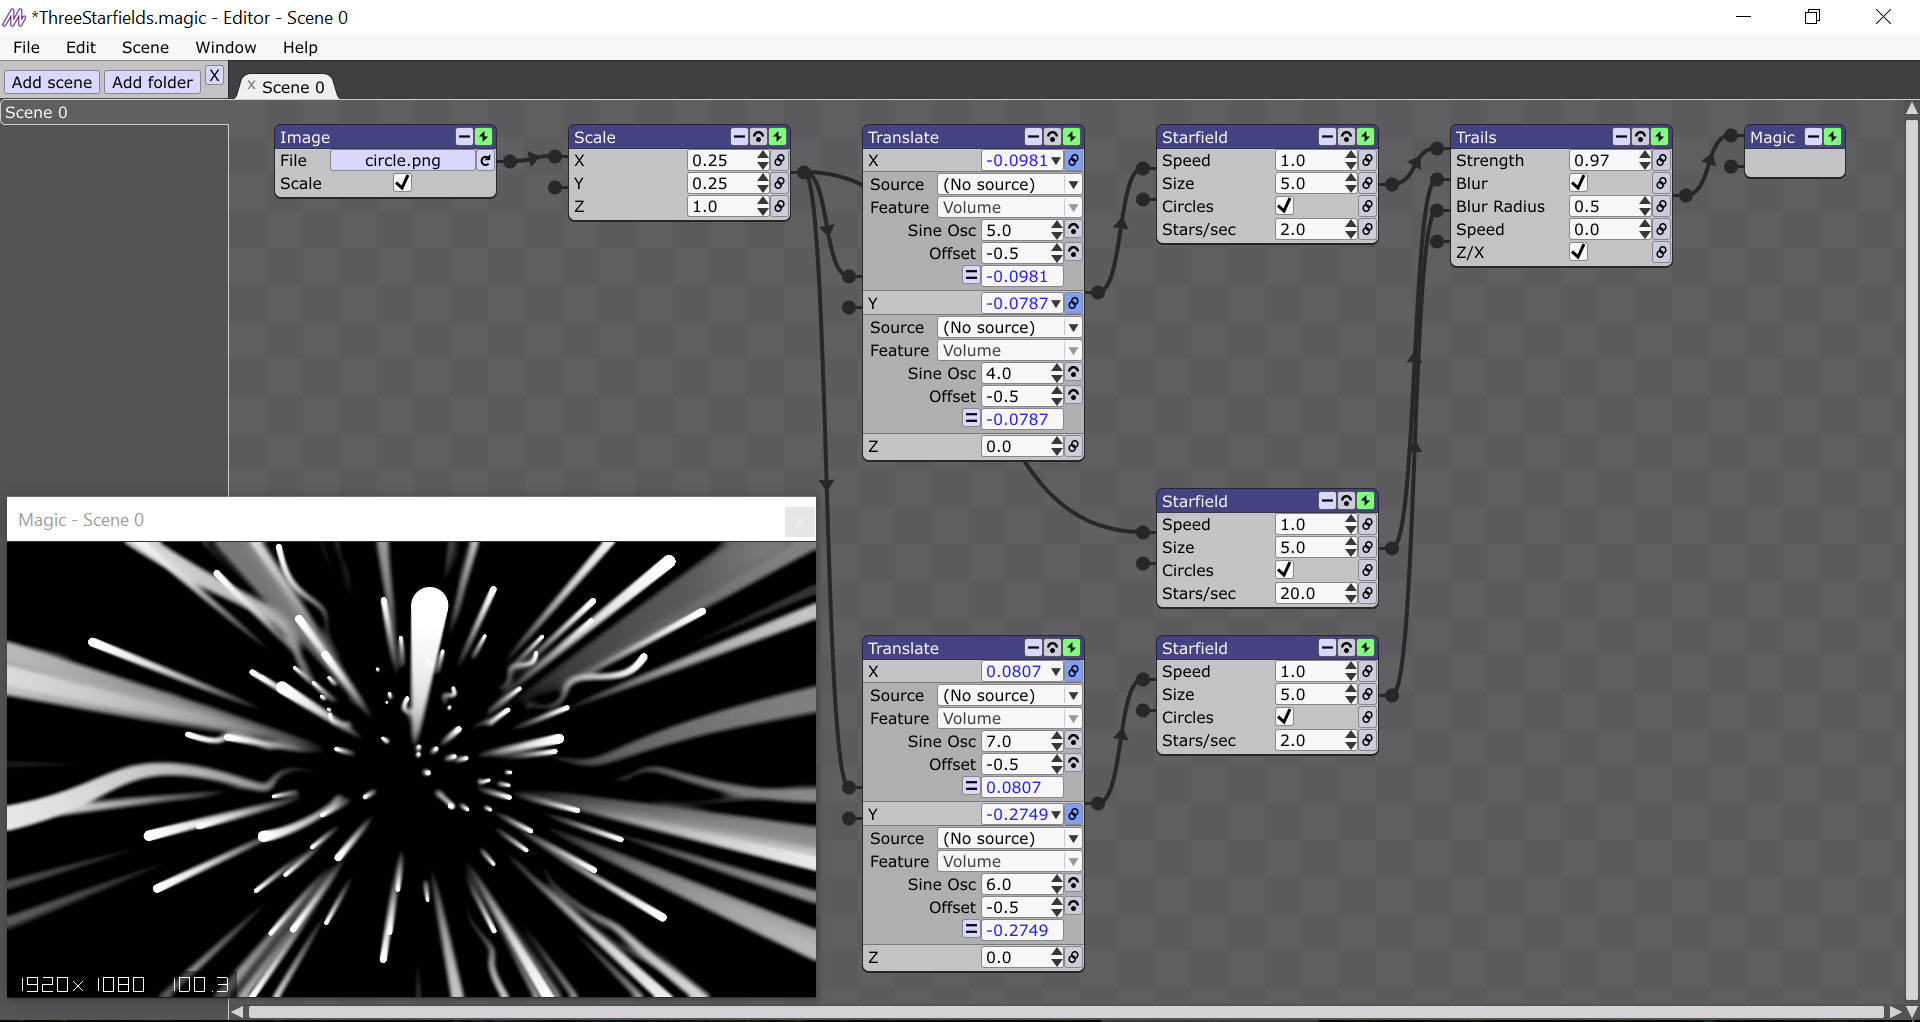
Task: Expand dropdown arrow beside Y -0.0787
Action: tap(1056, 303)
